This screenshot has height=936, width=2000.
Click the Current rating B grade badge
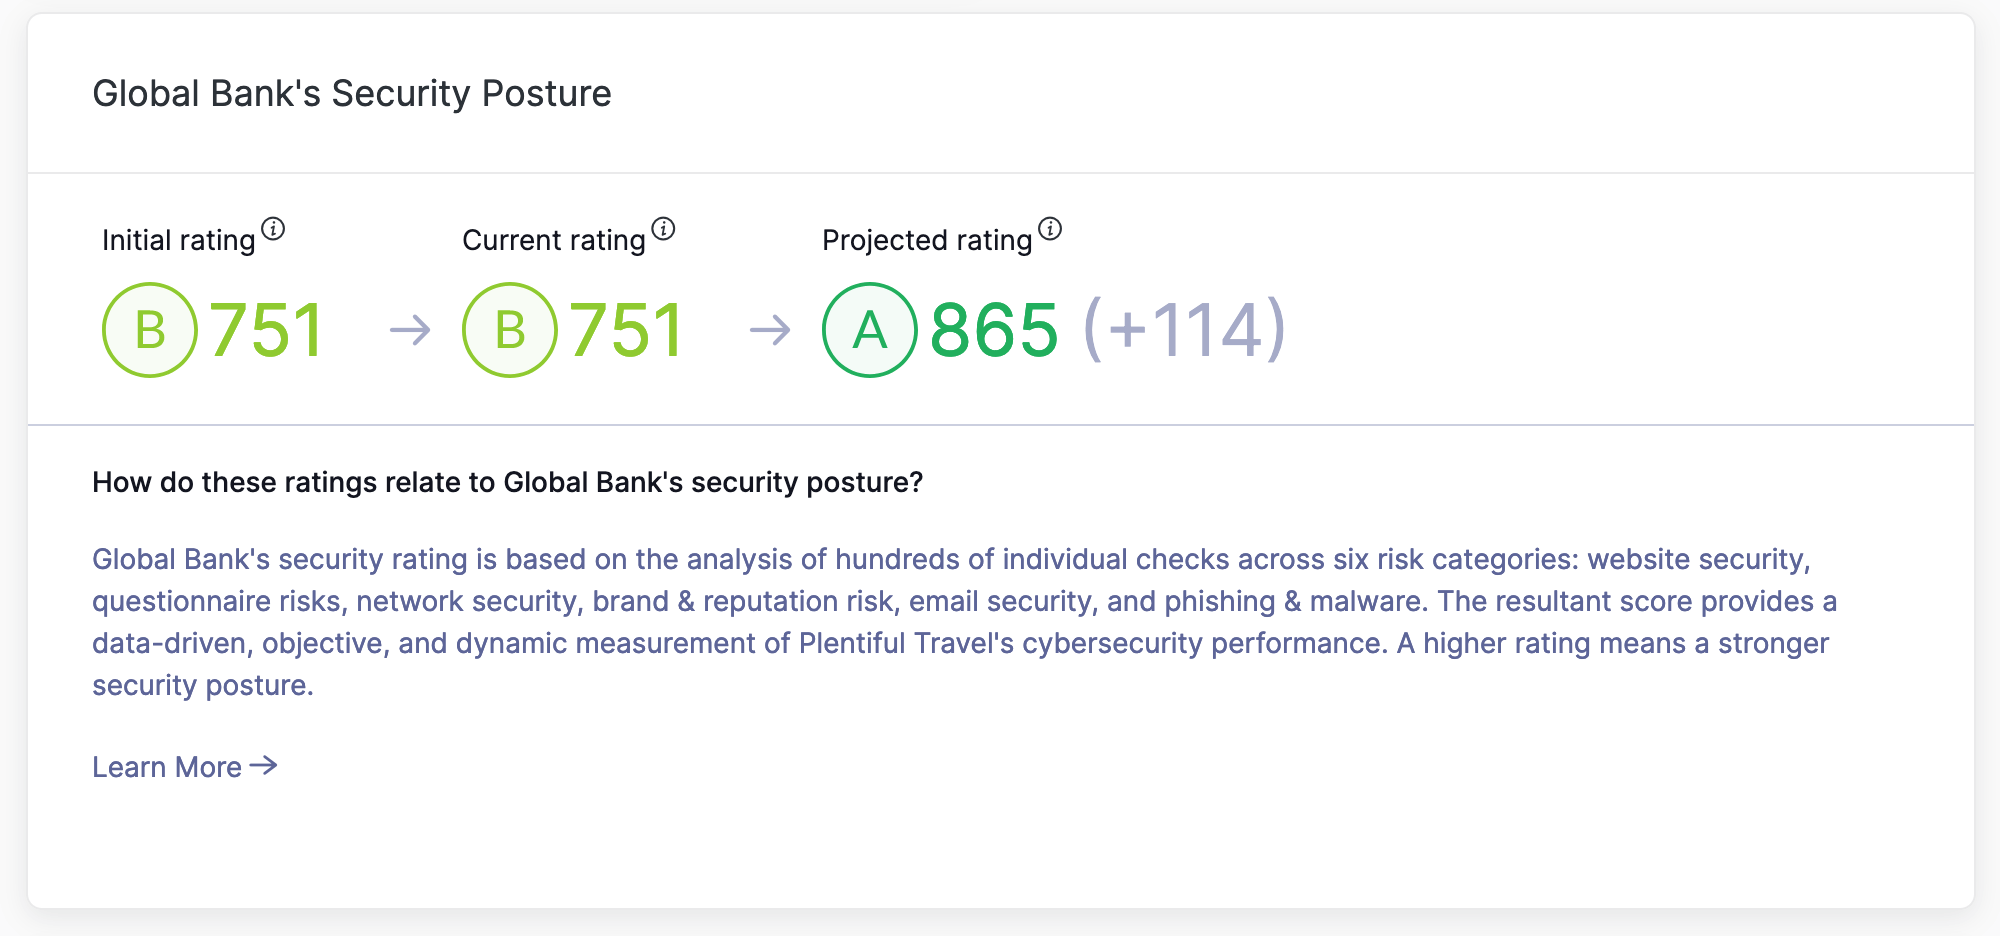pyautogui.click(x=510, y=330)
